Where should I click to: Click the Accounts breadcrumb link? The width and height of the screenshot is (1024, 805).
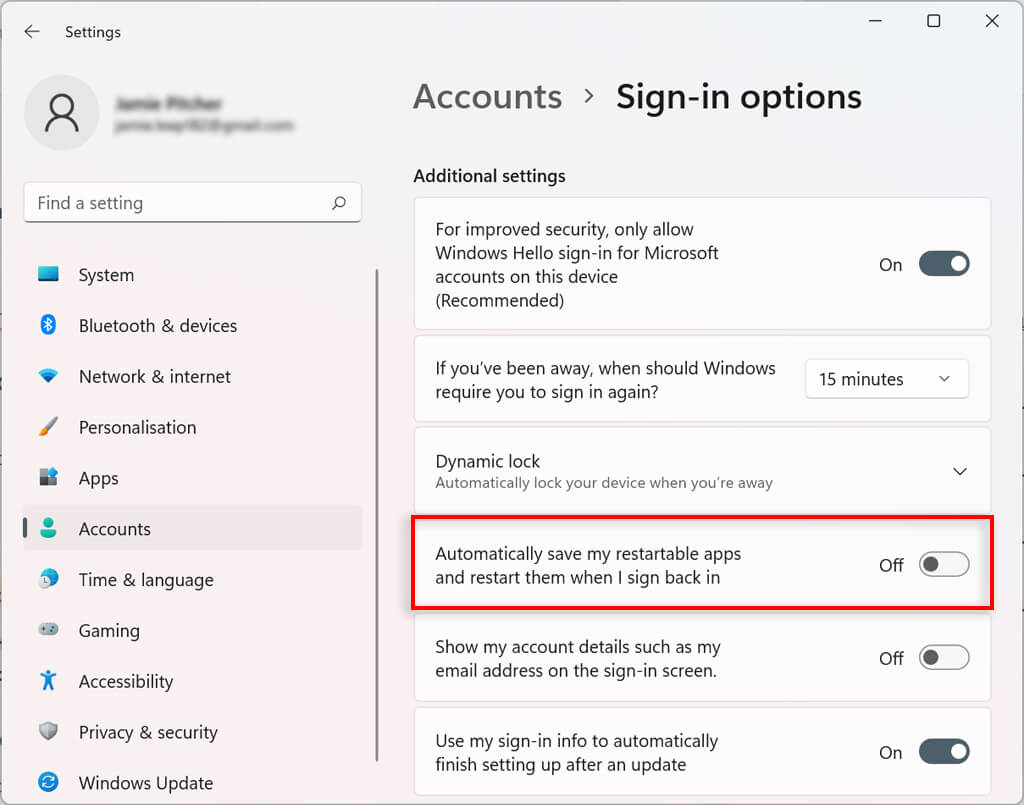point(488,97)
